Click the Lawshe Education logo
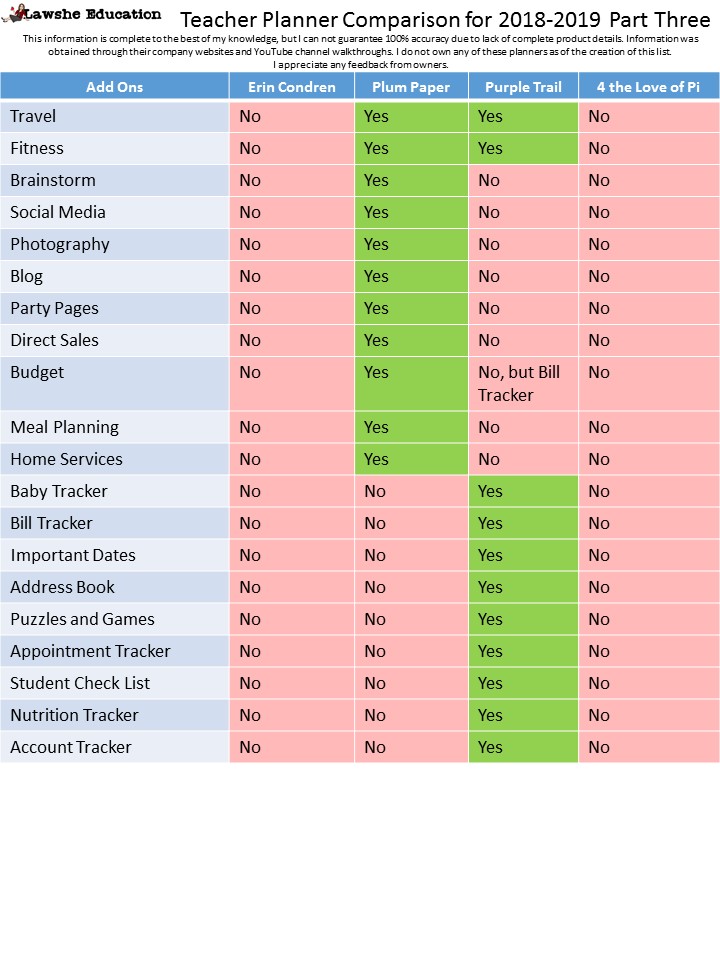Viewport: 720px width, 960px height. pos(85,15)
